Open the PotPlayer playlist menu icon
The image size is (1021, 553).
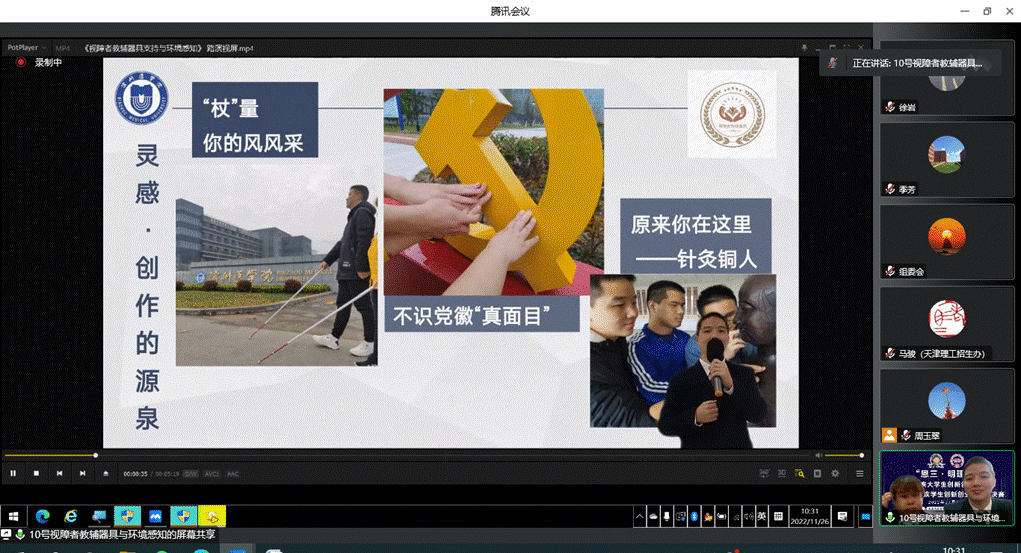[859, 473]
